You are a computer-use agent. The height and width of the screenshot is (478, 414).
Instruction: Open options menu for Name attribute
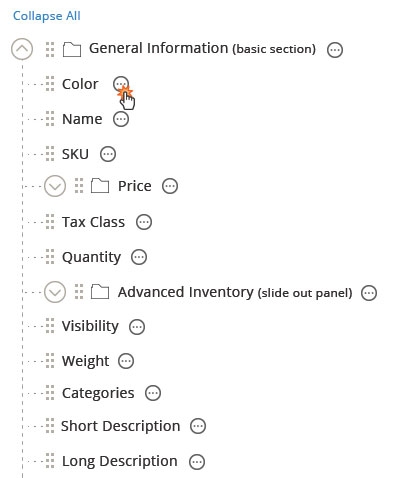pos(121,119)
